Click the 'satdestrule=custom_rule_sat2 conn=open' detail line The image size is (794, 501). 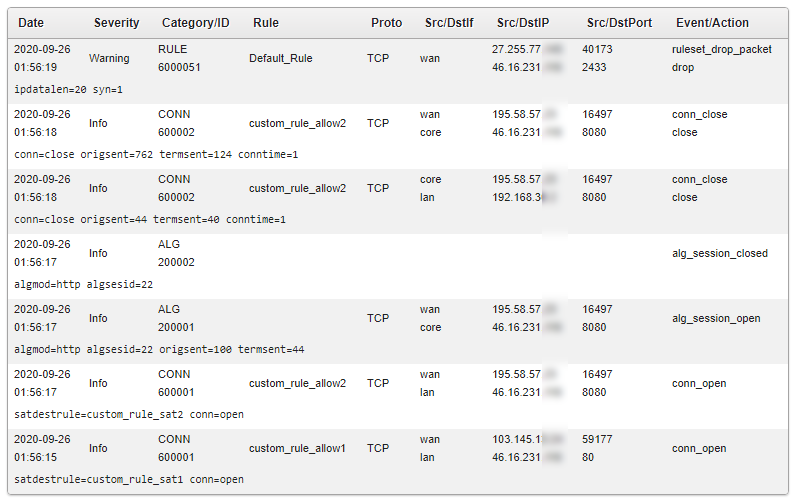tap(129, 414)
